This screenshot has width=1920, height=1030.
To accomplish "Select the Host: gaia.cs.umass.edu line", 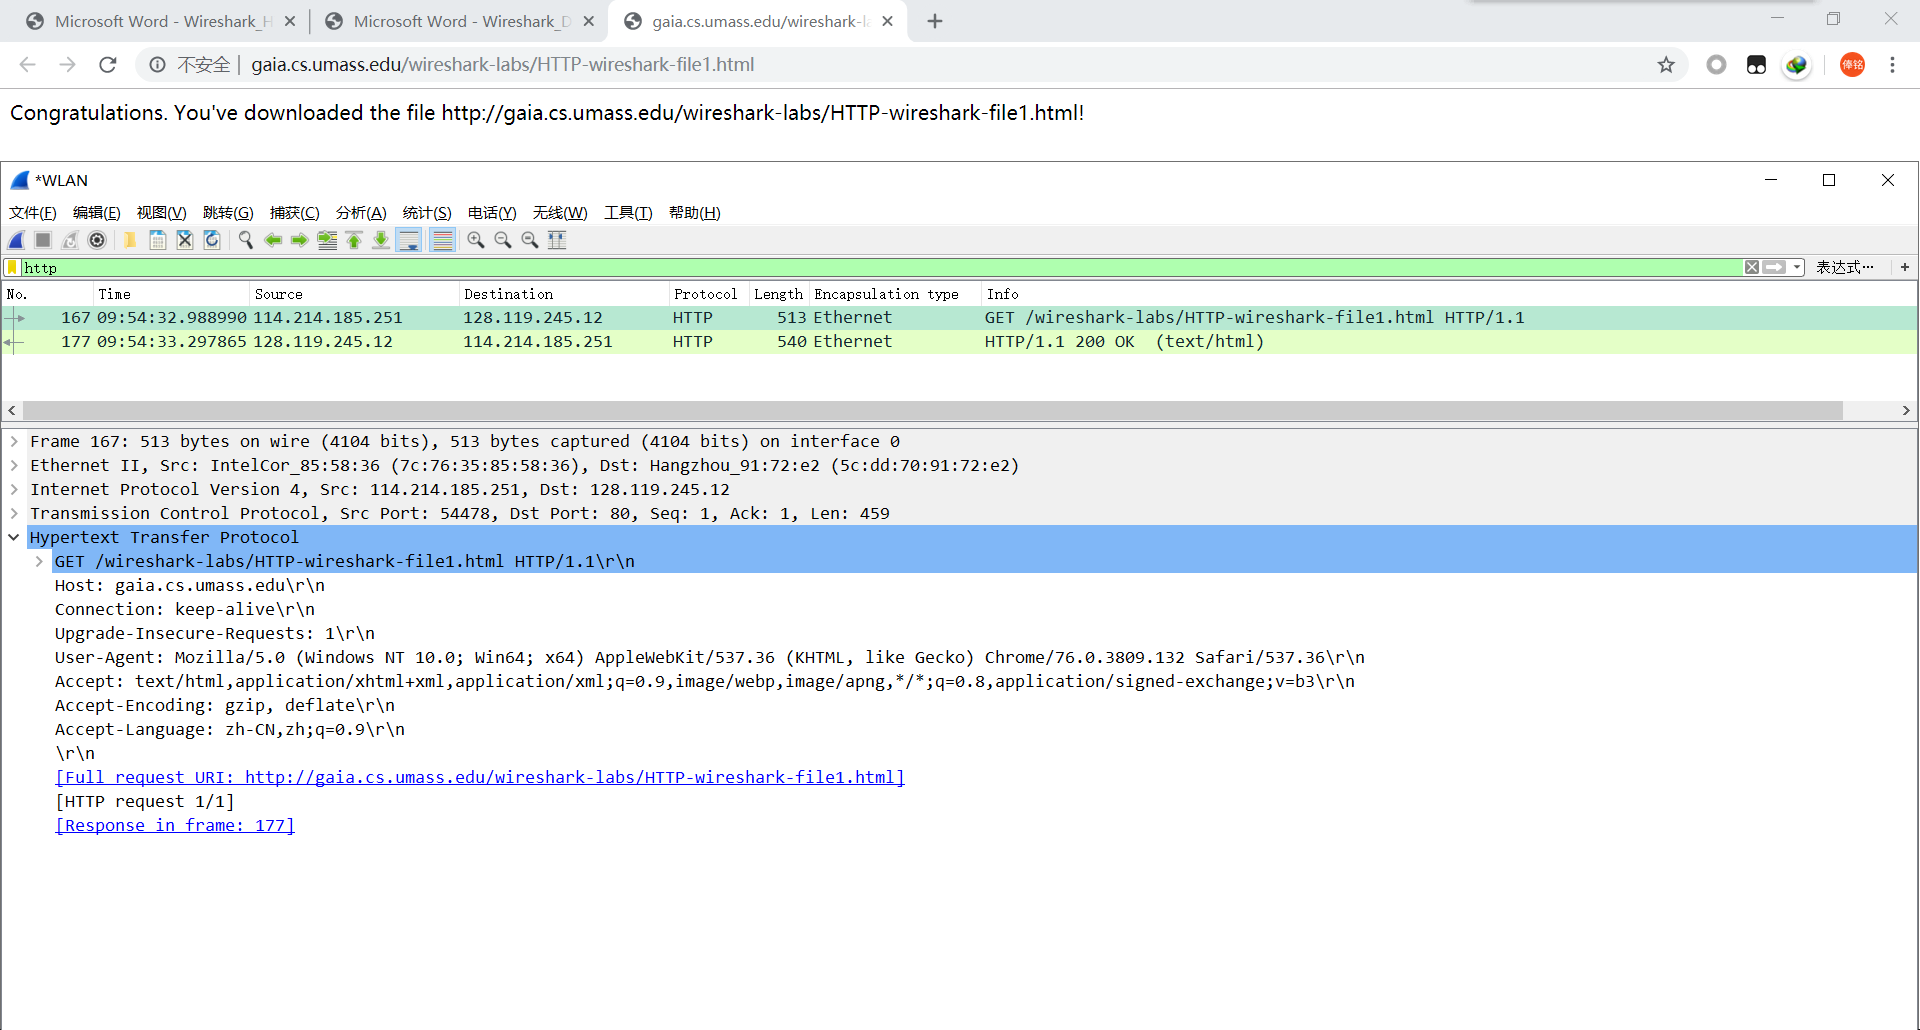I will tap(190, 585).
